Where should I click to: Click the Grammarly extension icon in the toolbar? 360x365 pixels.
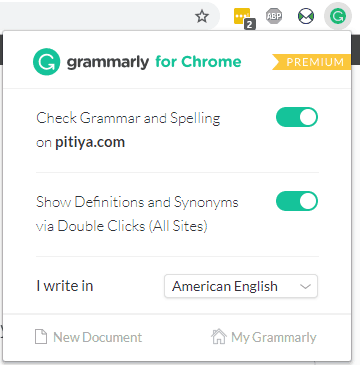point(338,16)
